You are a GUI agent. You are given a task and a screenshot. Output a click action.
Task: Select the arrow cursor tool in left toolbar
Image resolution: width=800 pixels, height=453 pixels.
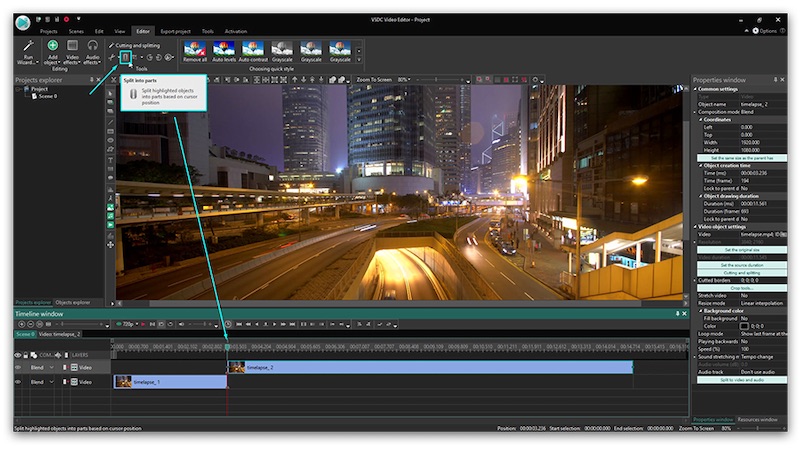click(x=110, y=94)
